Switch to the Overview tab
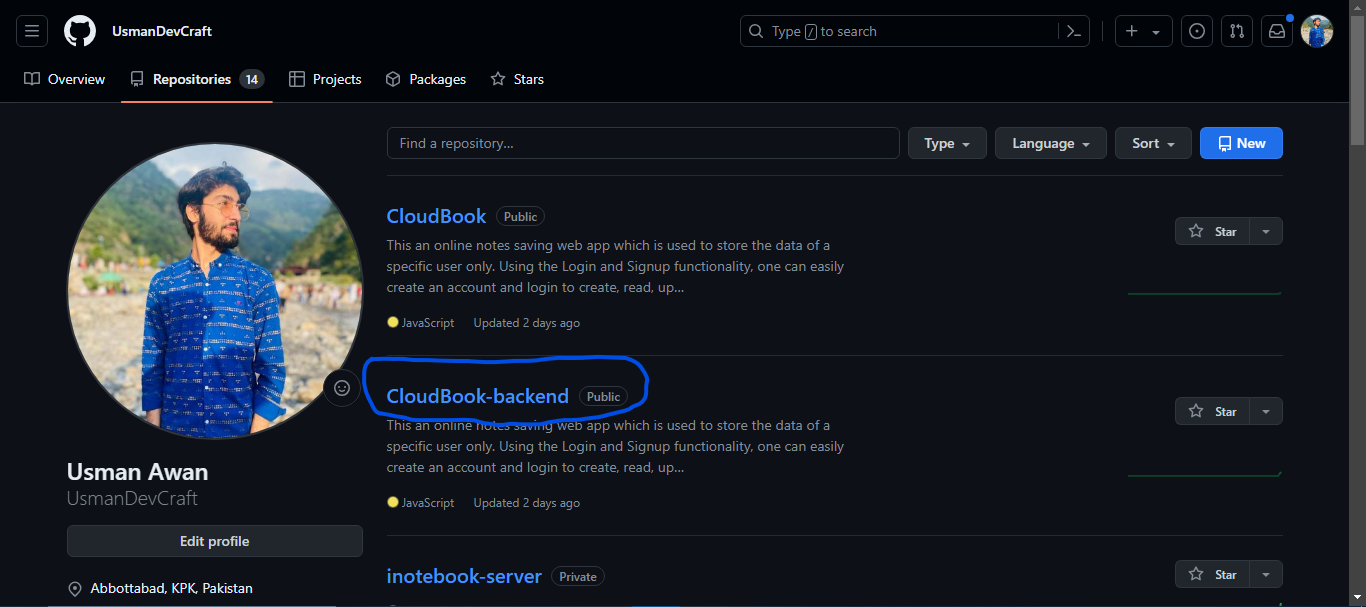 click(x=65, y=79)
